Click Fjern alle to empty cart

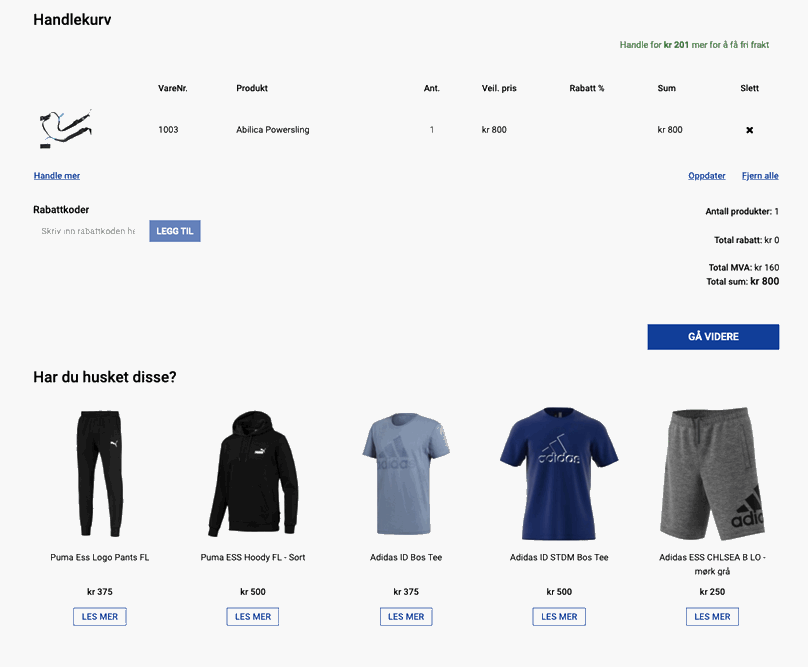760,176
